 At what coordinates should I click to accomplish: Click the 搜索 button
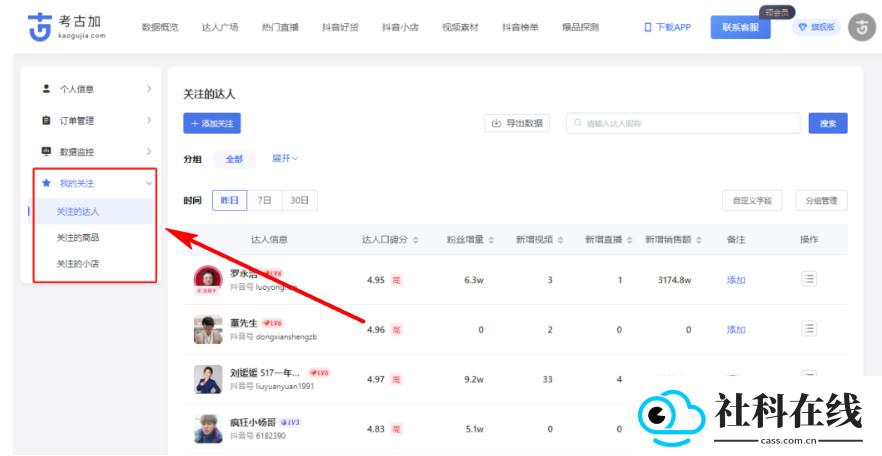point(828,123)
